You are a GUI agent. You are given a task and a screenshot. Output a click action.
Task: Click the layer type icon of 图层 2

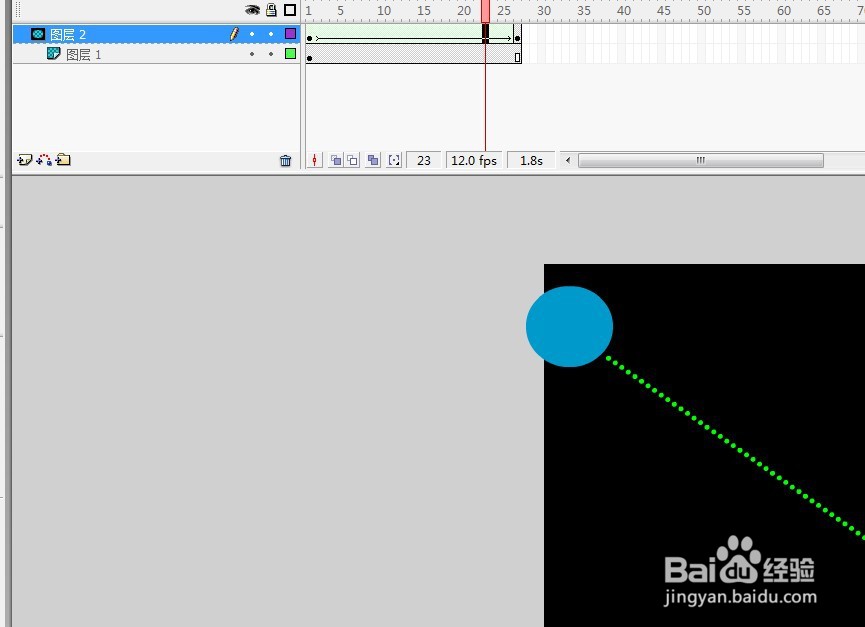[38, 34]
